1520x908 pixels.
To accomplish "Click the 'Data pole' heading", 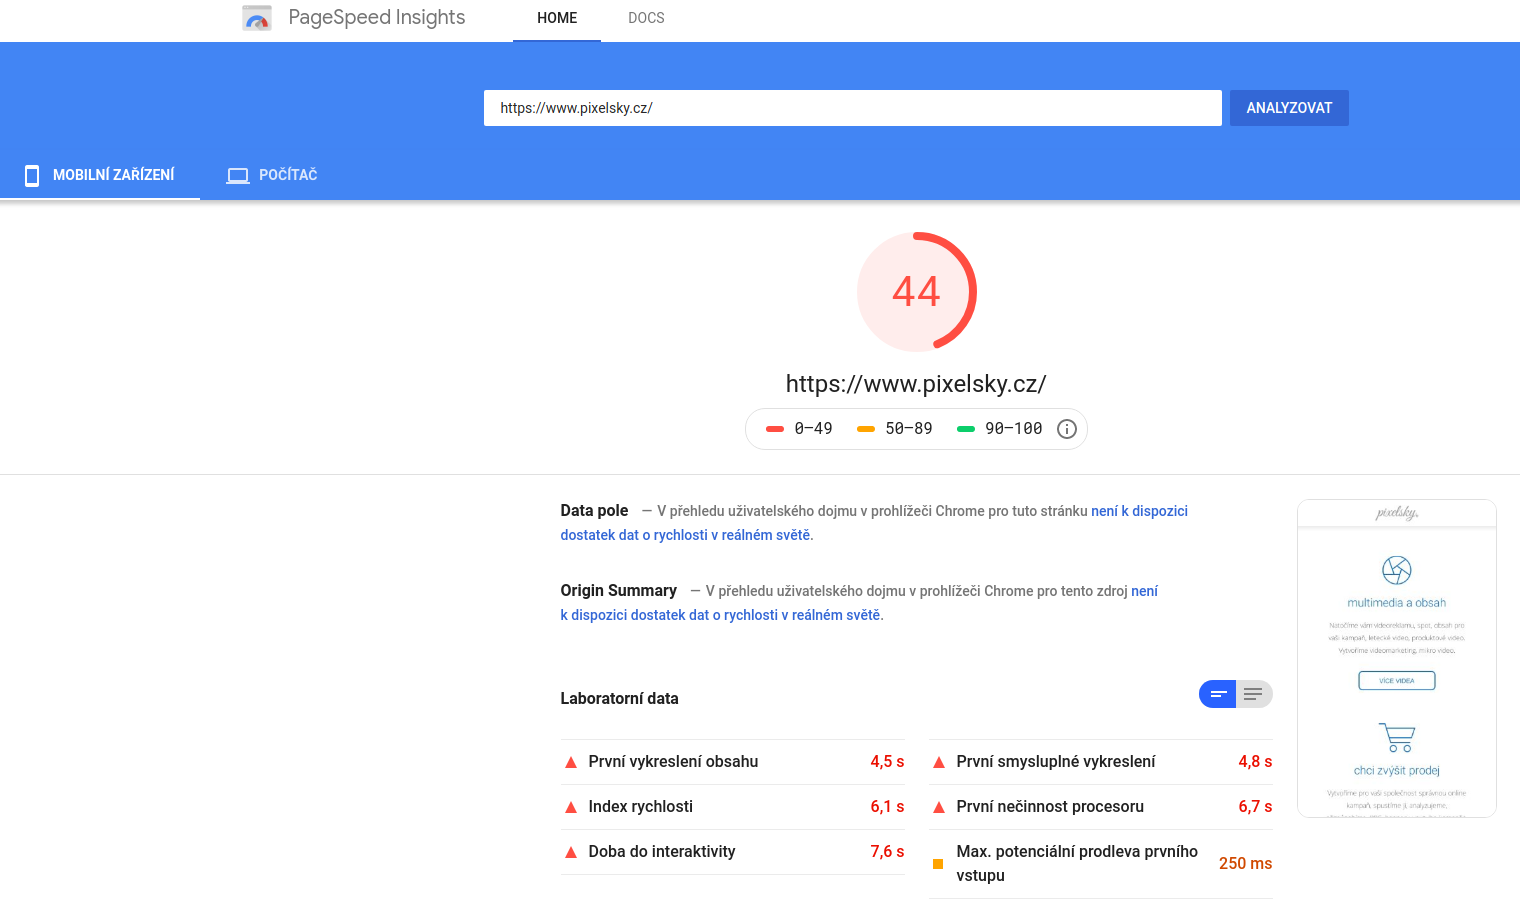I will click(594, 511).
